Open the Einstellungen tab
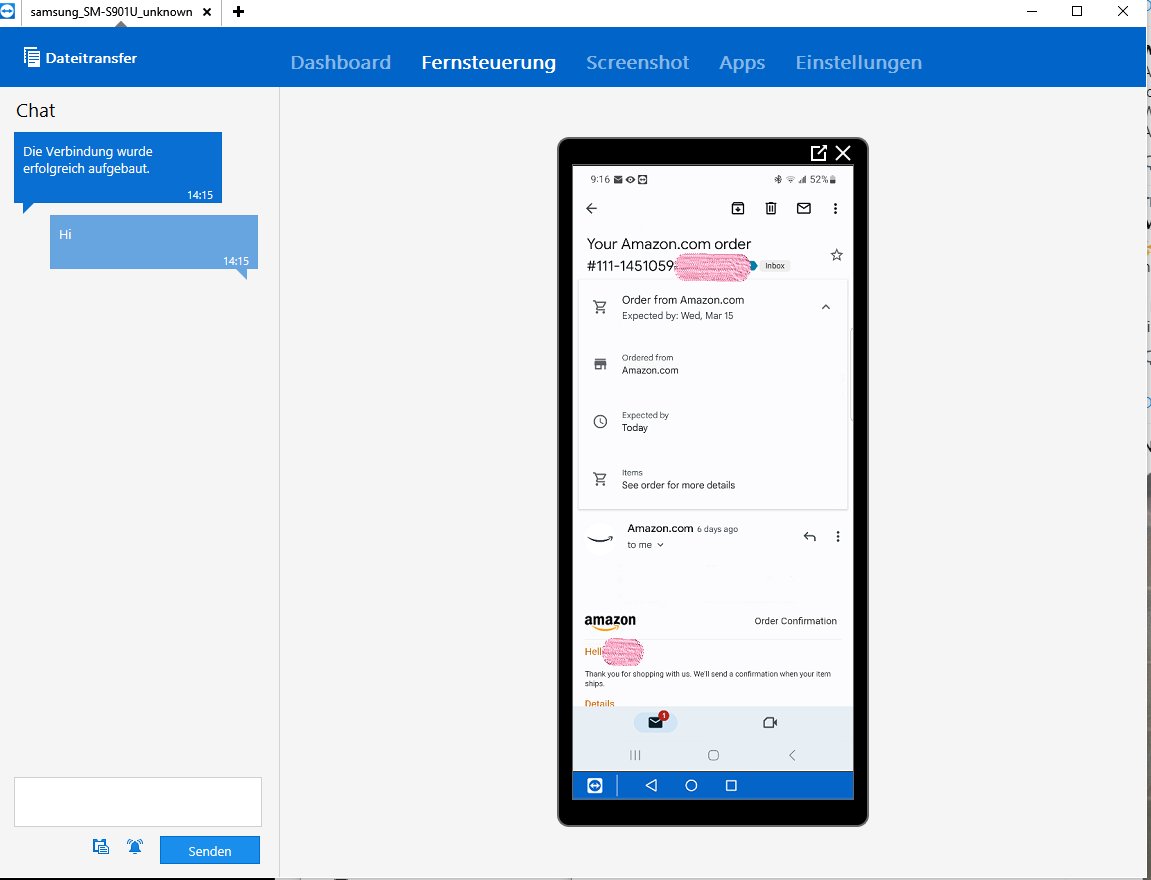The image size is (1151, 880). (x=859, y=62)
